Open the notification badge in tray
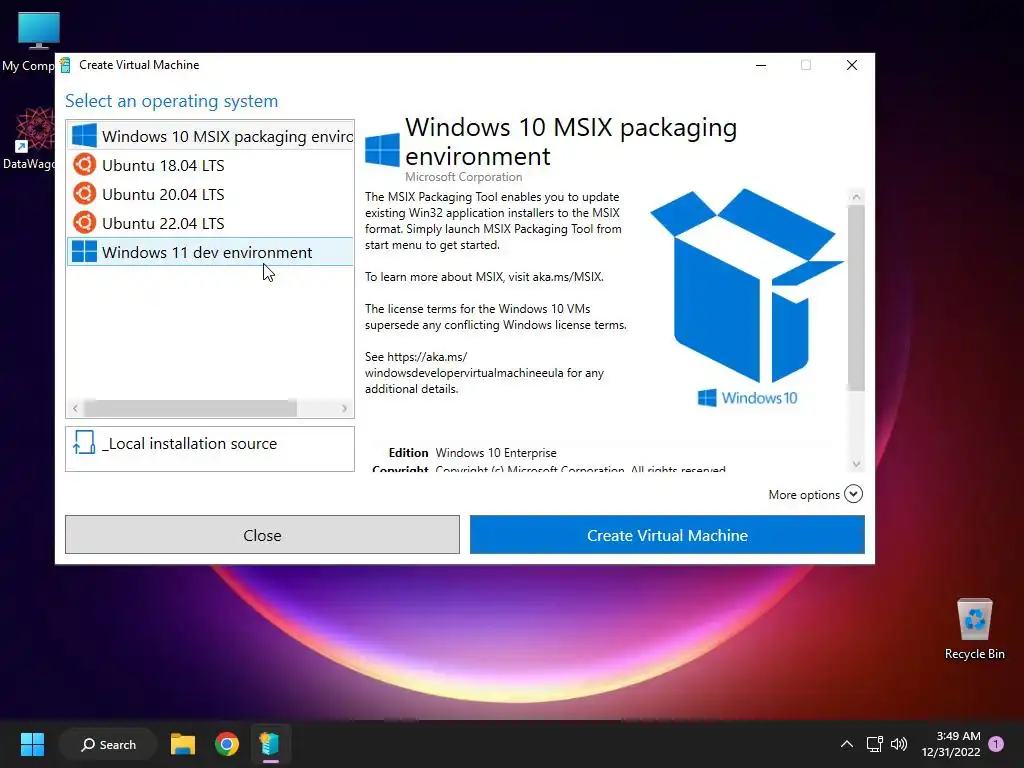Image resolution: width=1024 pixels, height=768 pixels. [x=996, y=744]
